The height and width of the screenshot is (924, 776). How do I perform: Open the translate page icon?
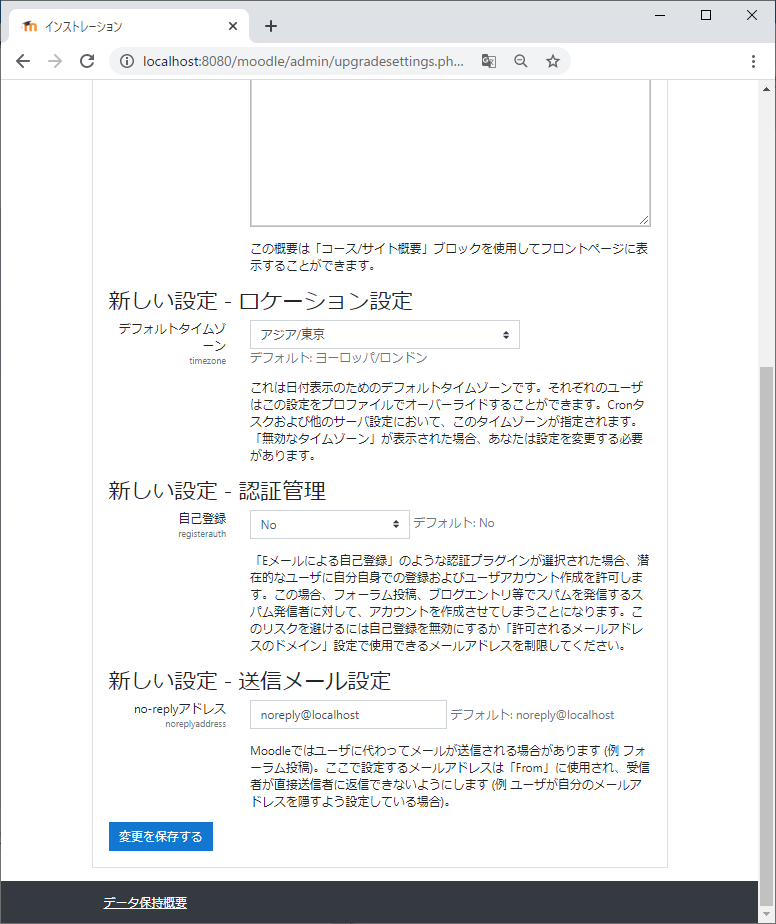(x=488, y=61)
